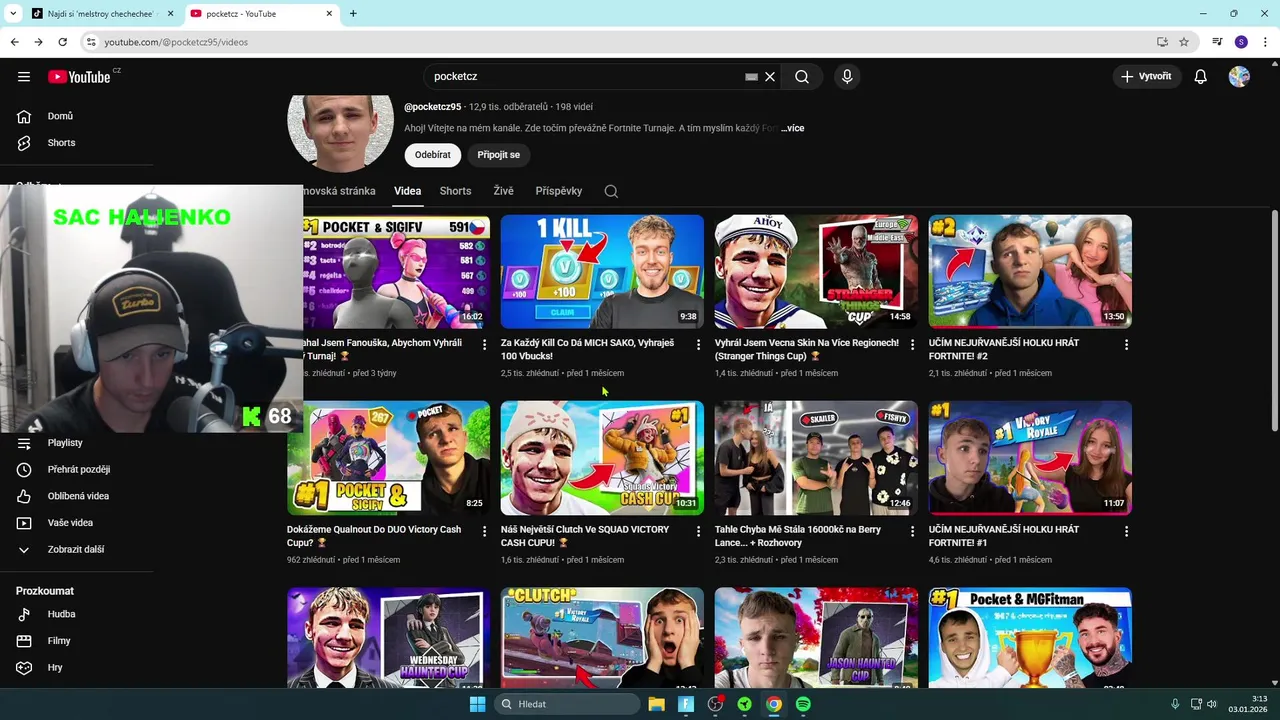Open the account avatar menu
Viewport: 1280px width, 720px height.
(1239, 77)
